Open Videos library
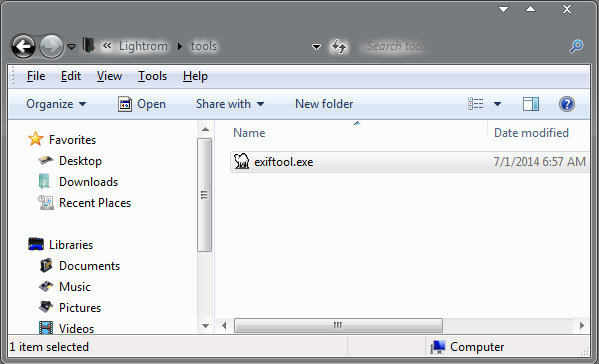Image resolution: width=599 pixels, height=364 pixels. (x=76, y=328)
